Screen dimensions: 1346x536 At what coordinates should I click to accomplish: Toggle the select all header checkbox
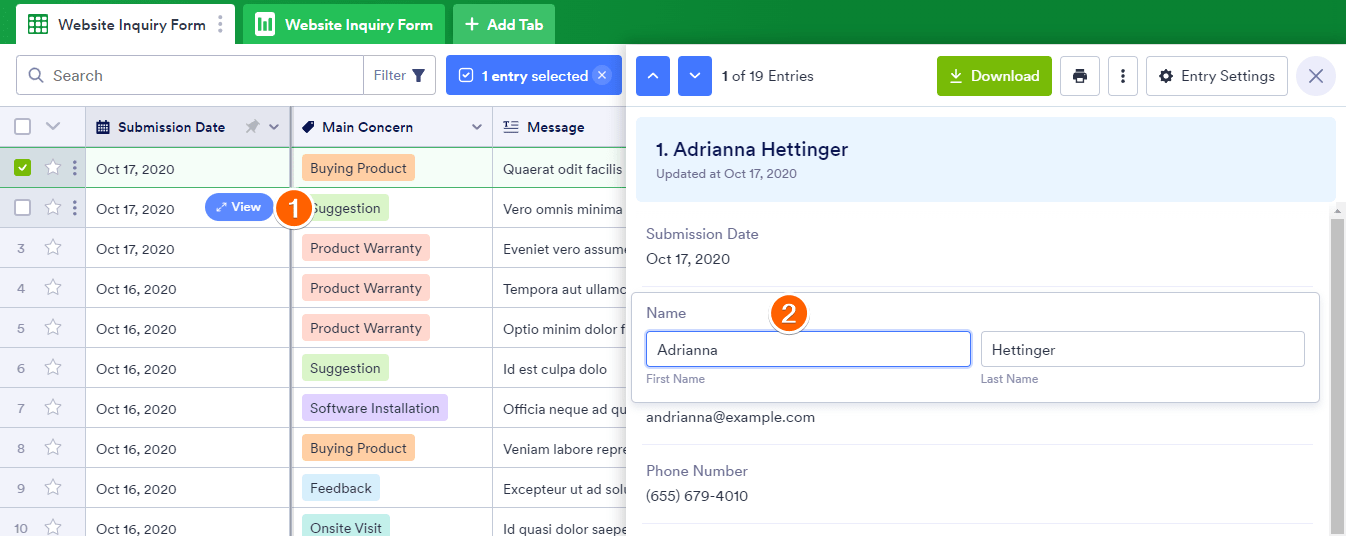click(22, 127)
